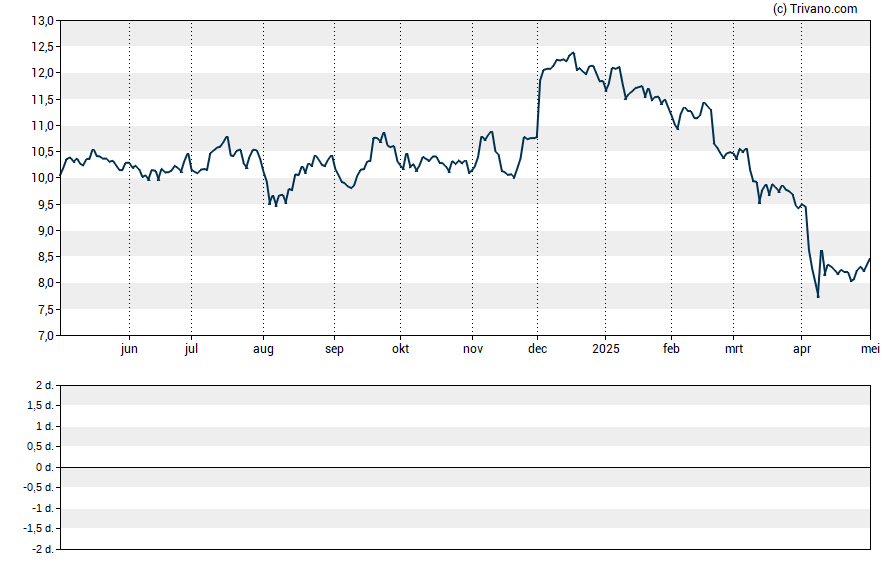The height and width of the screenshot is (565, 888).
Task: Click the -1,5 d. volume axis label
Action: (x=39, y=529)
